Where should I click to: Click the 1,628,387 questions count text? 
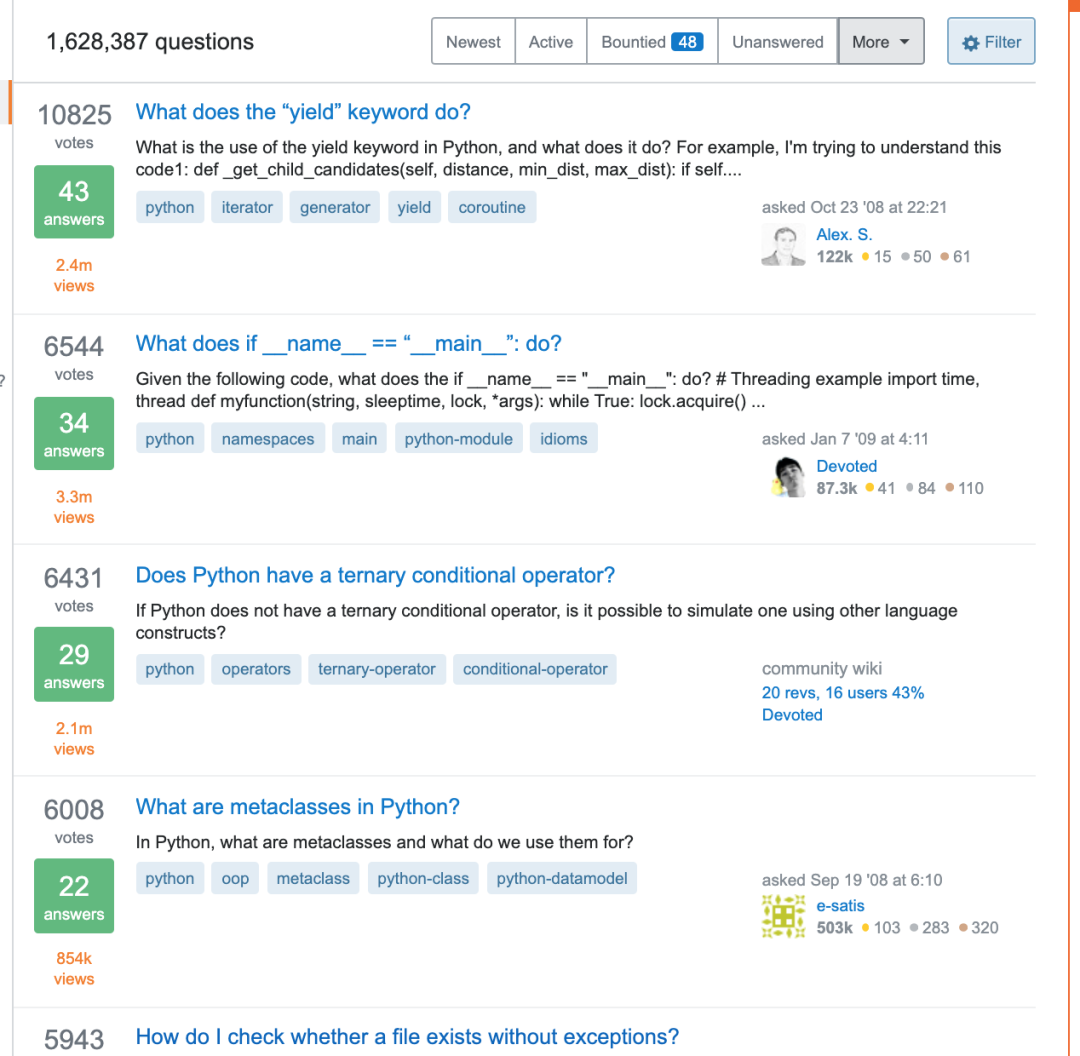click(x=150, y=41)
